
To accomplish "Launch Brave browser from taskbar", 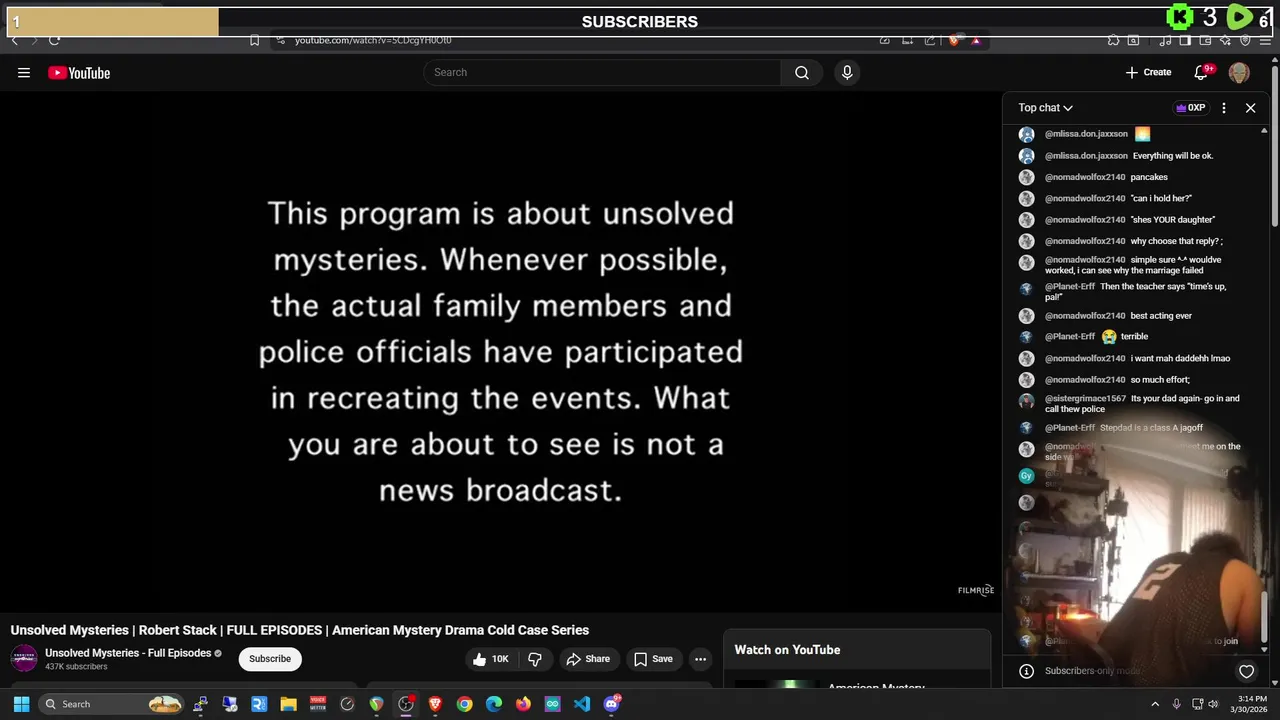I will 435,704.
